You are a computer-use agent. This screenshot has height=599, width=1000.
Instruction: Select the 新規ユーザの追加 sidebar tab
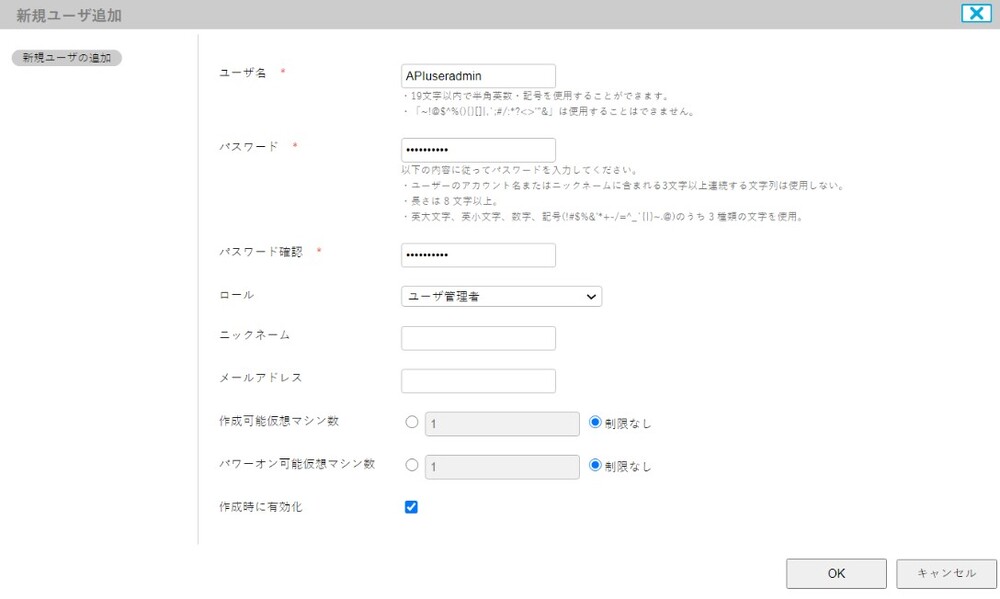point(66,58)
